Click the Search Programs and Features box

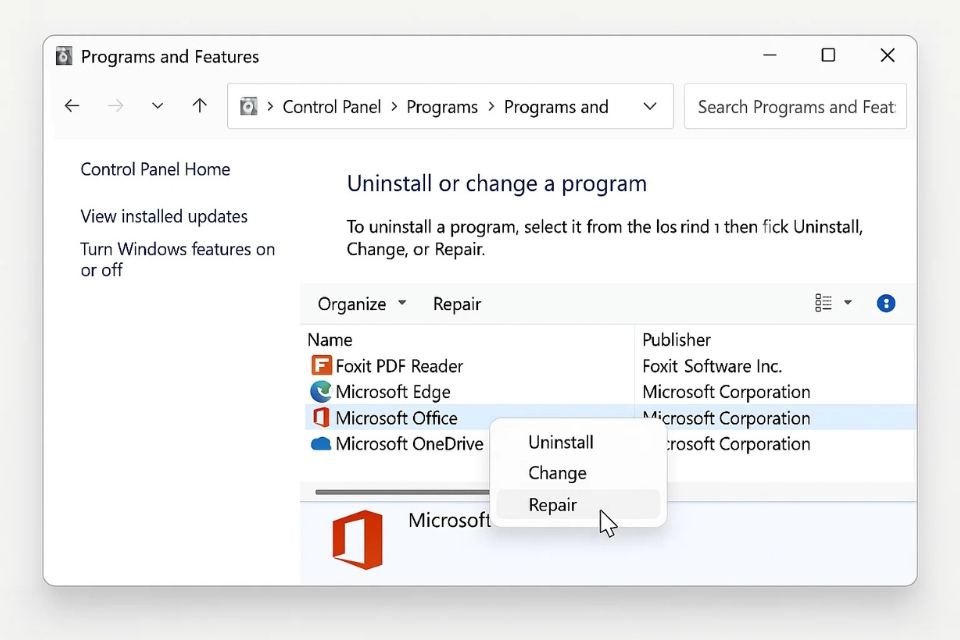coord(796,107)
